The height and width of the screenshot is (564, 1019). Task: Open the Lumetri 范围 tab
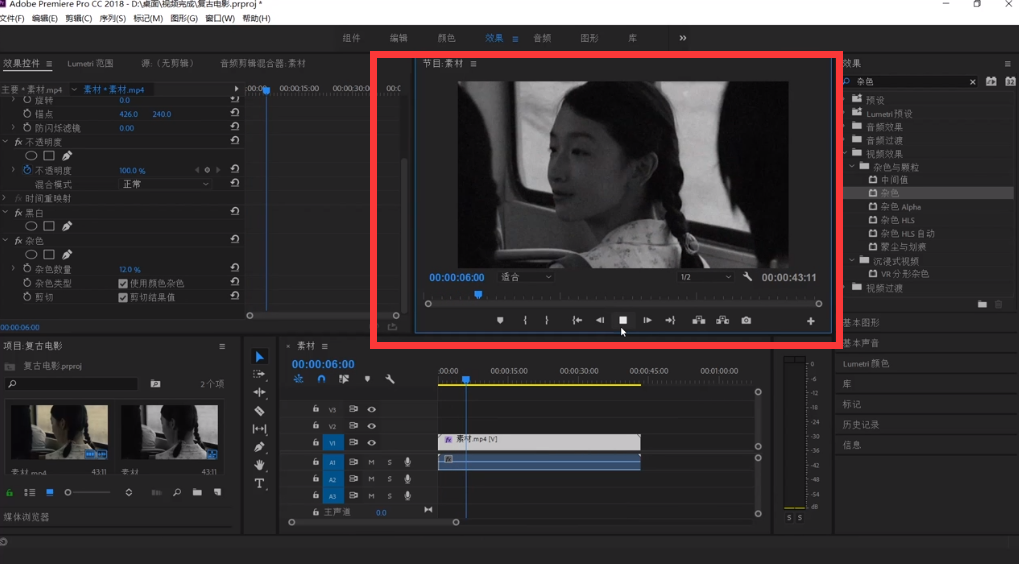tap(90, 63)
